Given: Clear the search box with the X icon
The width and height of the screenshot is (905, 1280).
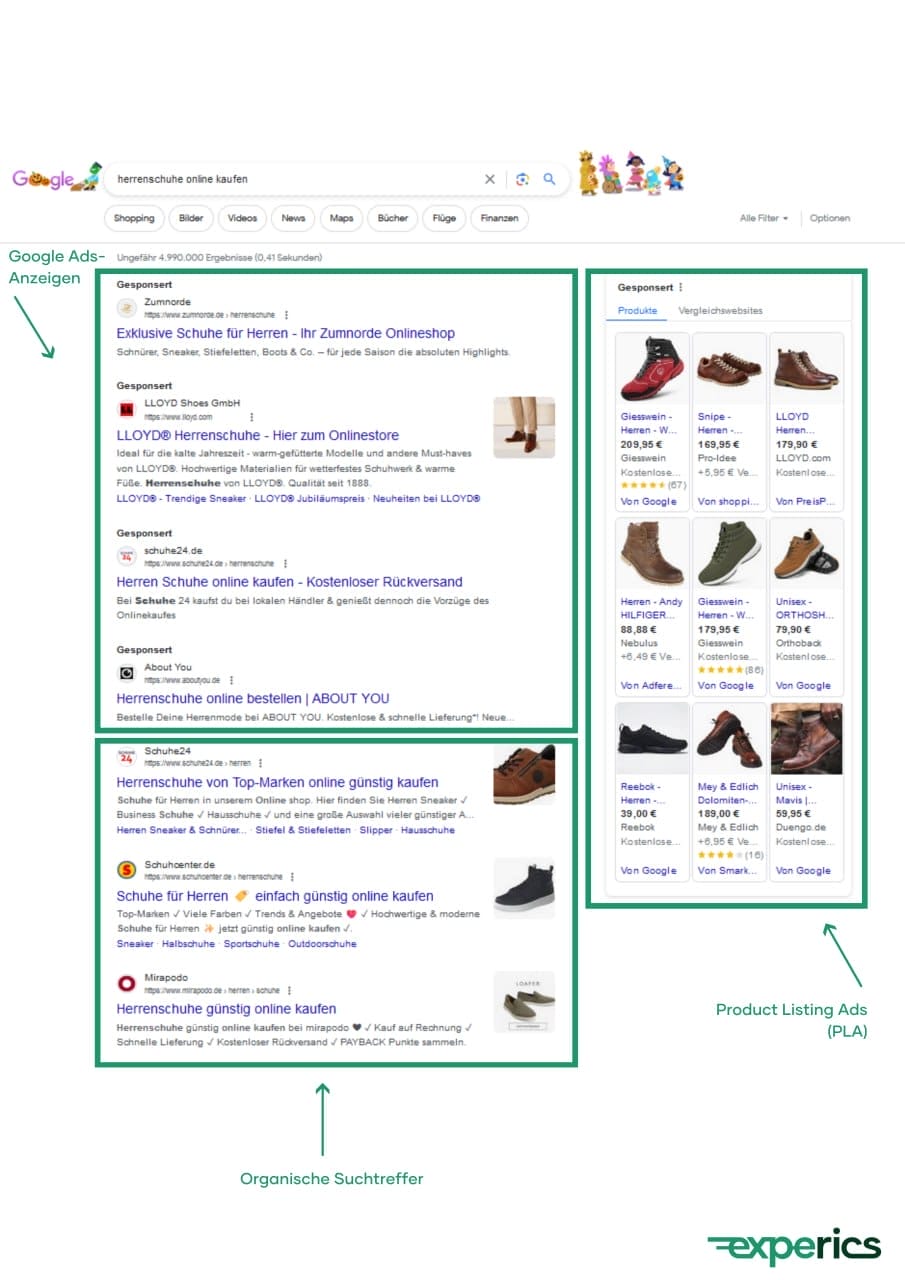Looking at the screenshot, I should pyautogui.click(x=490, y=179).
